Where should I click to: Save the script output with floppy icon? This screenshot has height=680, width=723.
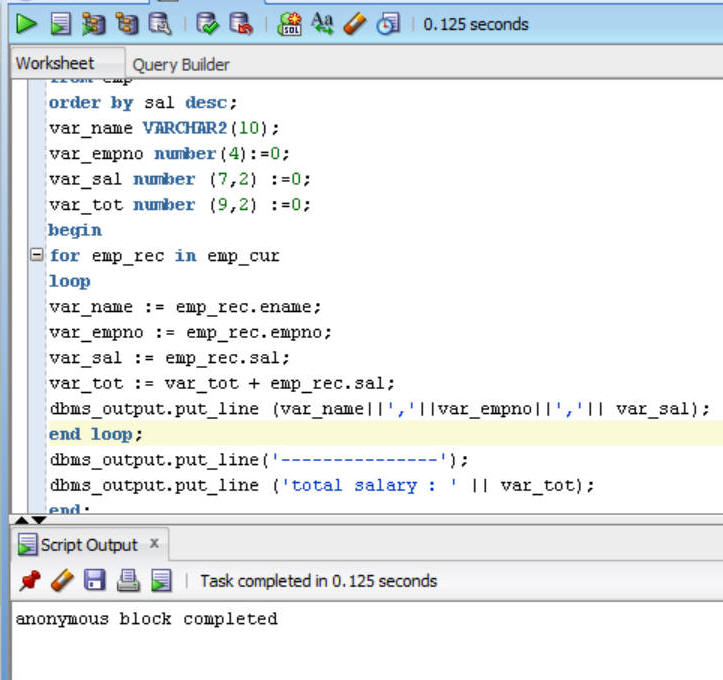[x=95, y=580]
